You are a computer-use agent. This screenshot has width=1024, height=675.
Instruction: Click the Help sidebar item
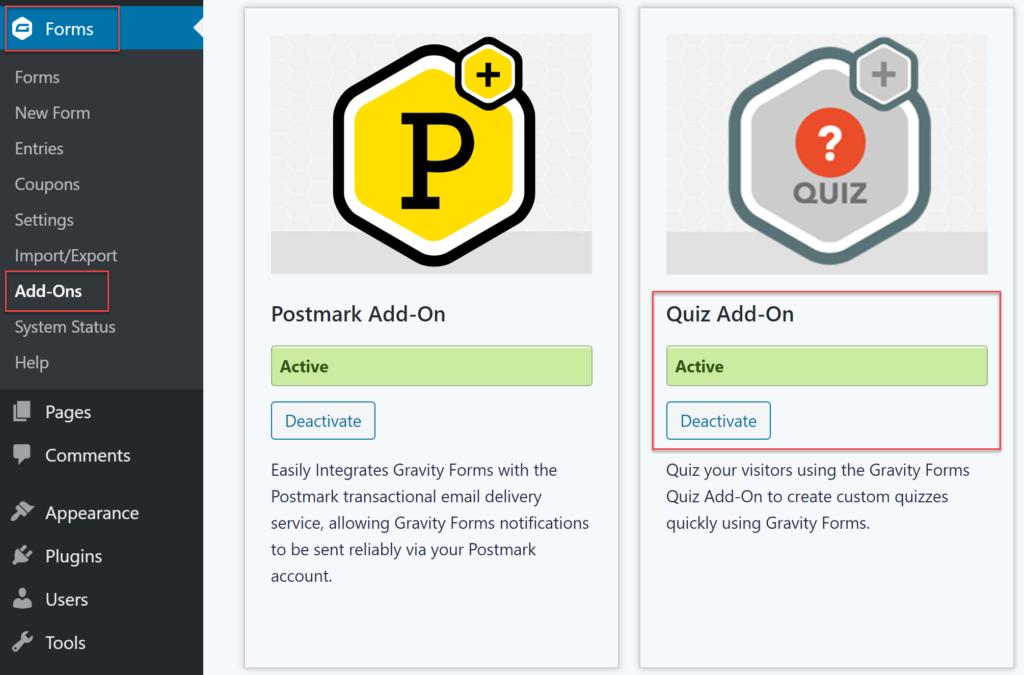pos(31,363)
